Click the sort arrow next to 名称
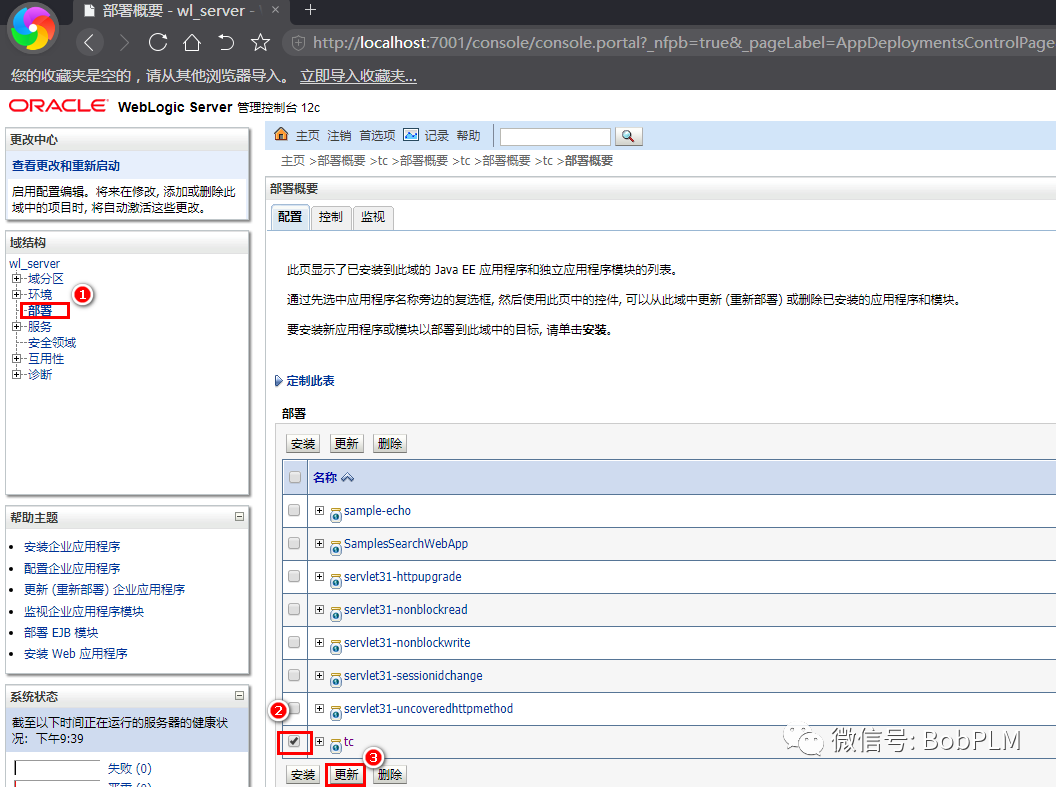This screenshot has width=1056, height=787. pos(348,477)
